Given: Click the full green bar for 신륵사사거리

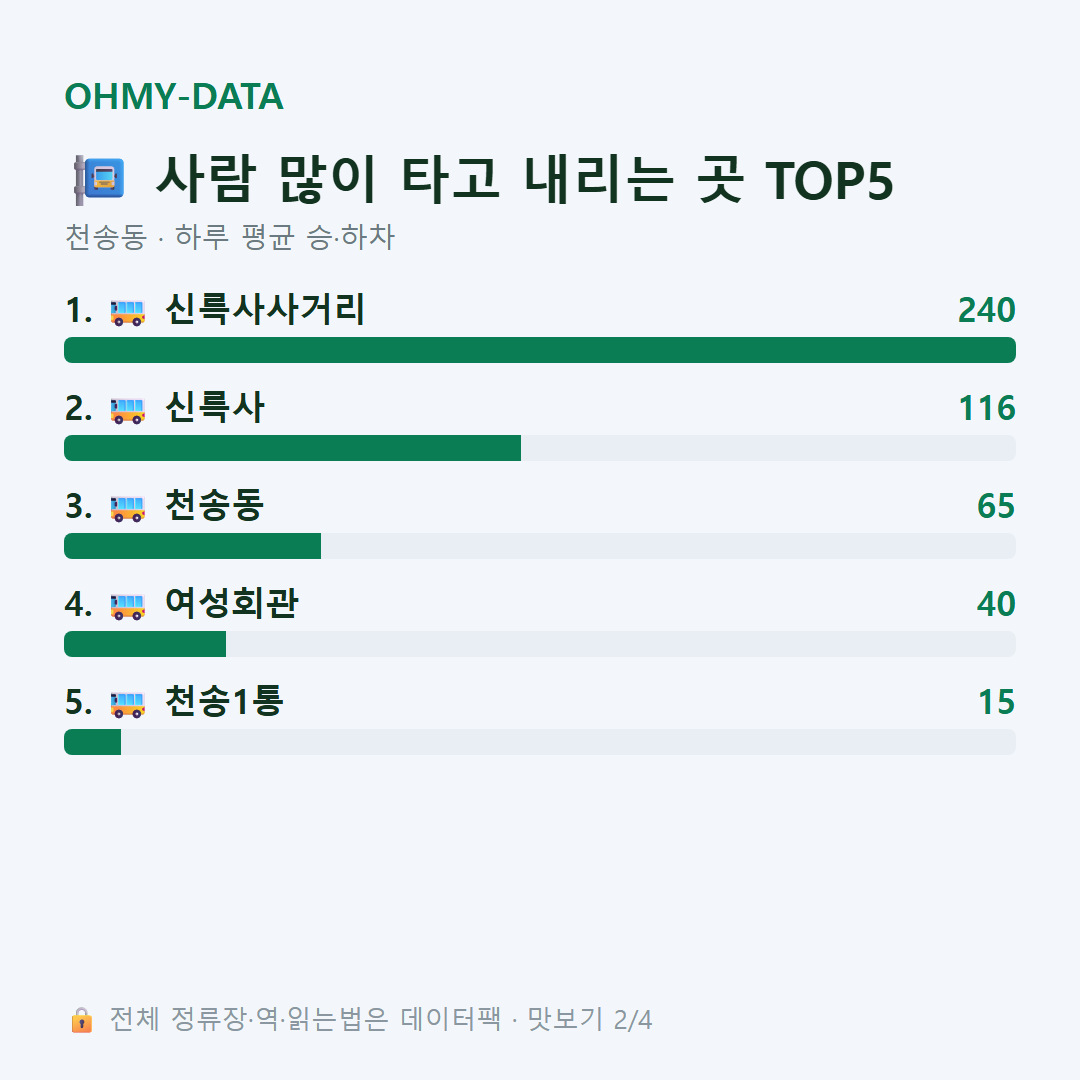Looking at the screenshot, I should pyautogui.click(x=540, y=350).
